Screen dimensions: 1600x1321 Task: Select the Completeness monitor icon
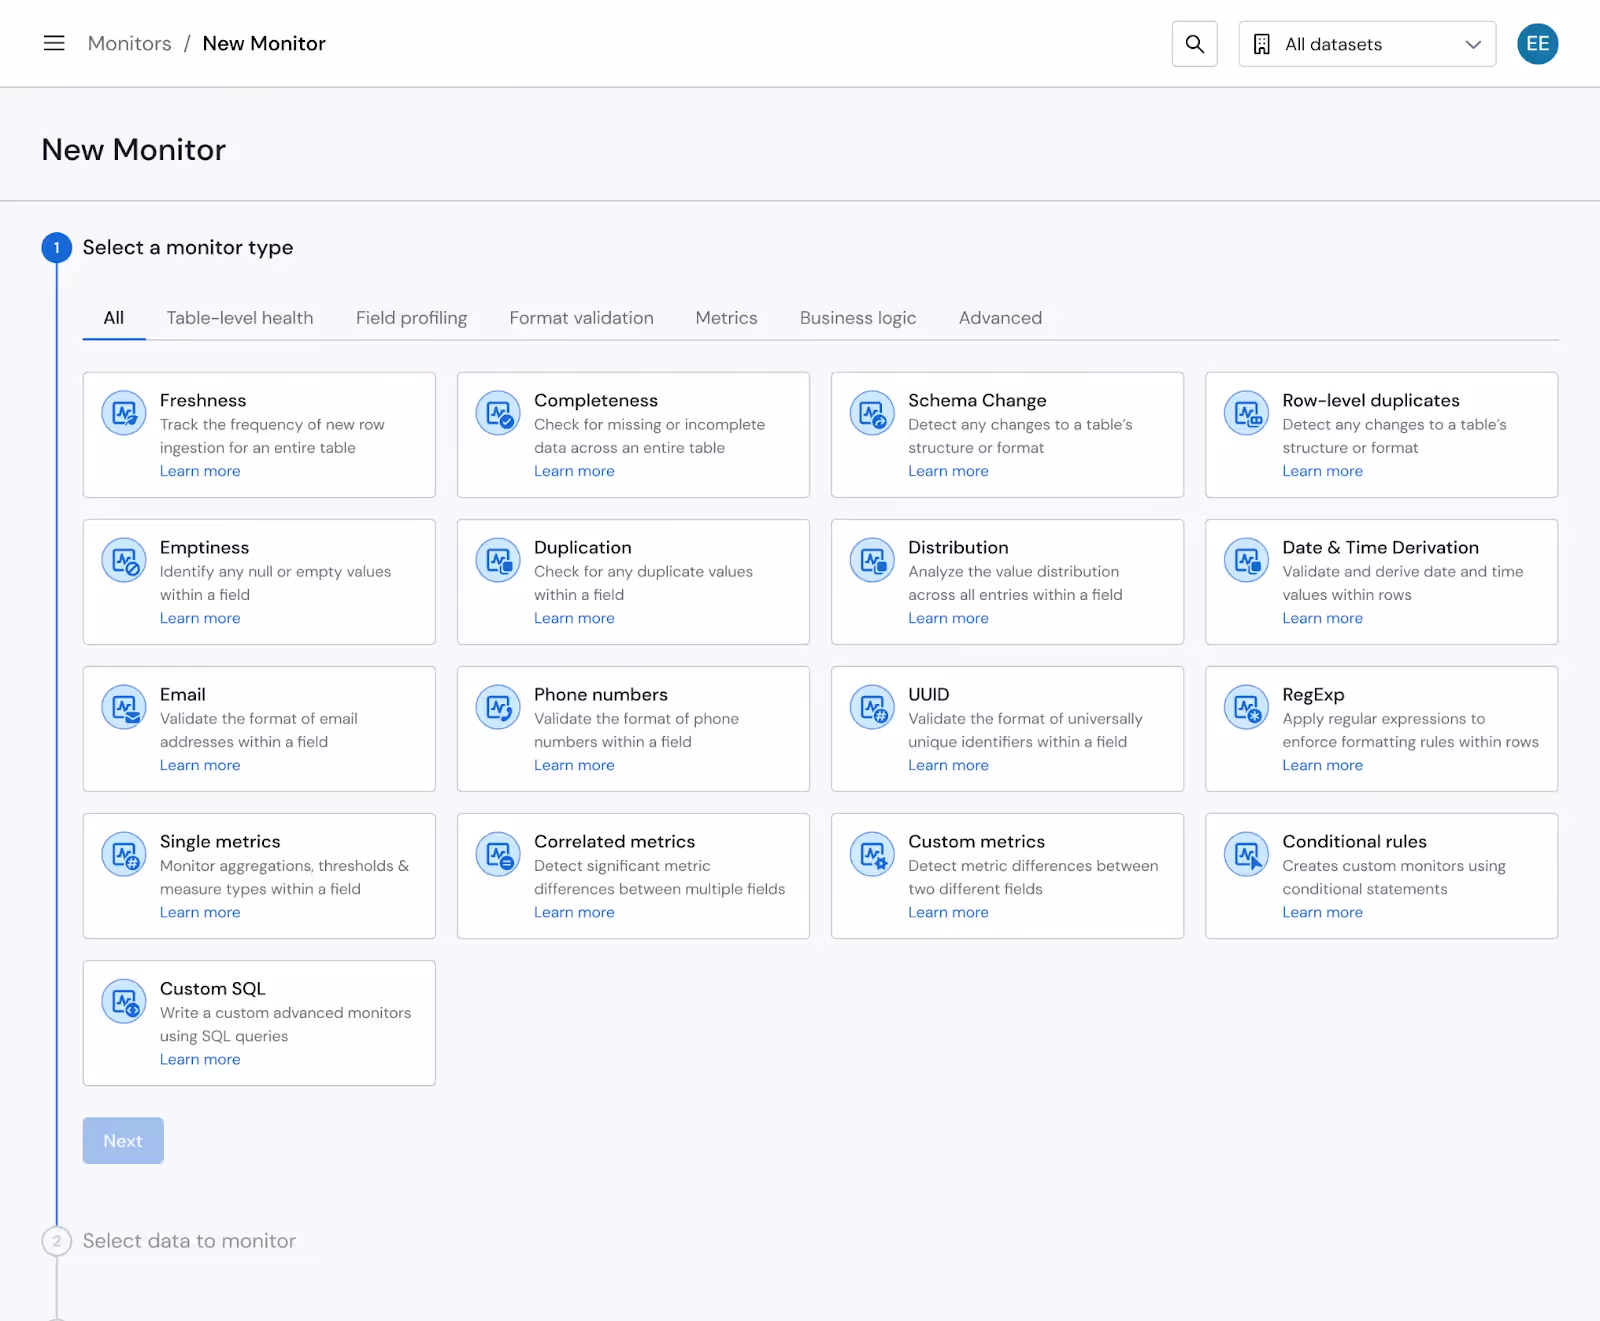pos(498,413)
